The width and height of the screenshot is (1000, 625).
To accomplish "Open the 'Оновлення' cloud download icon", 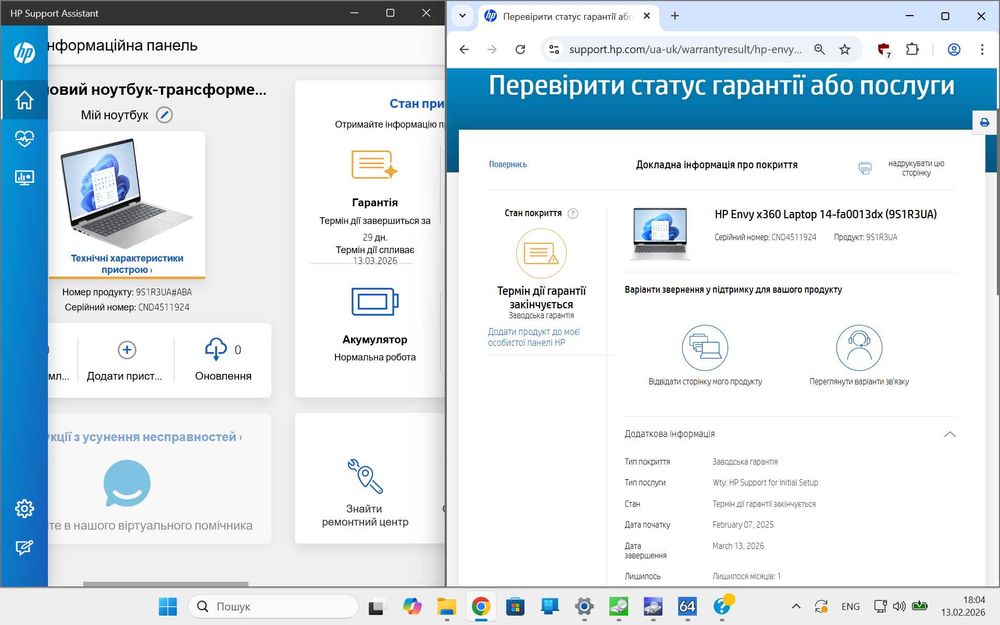I will point(216,349).
